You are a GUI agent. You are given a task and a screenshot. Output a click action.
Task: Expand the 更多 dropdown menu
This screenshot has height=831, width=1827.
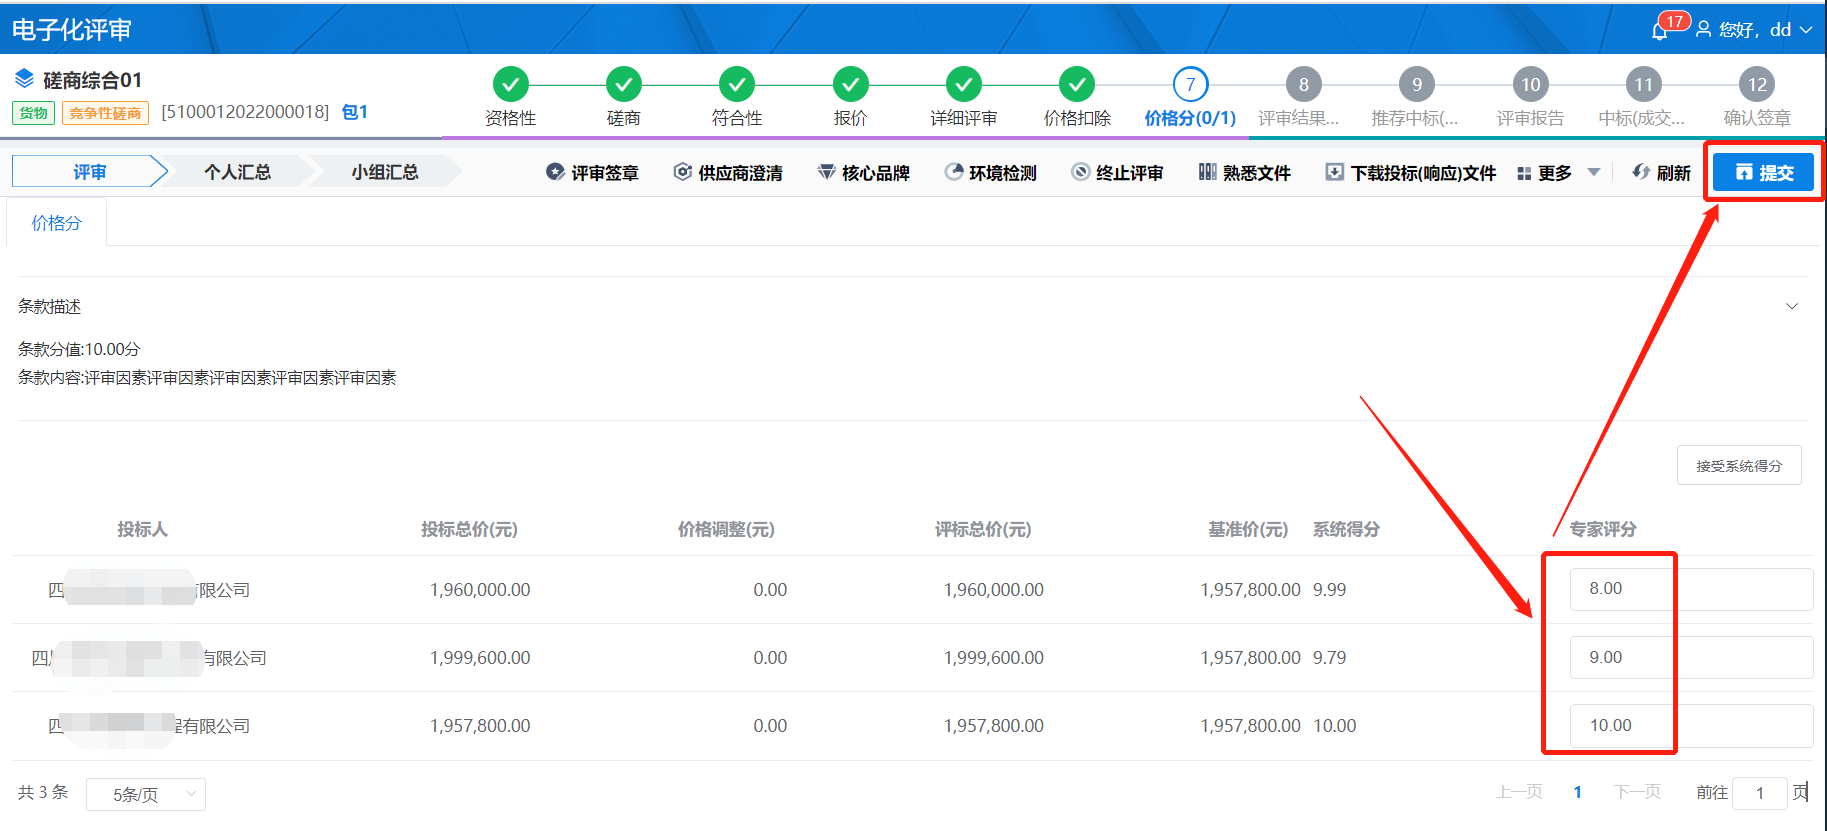click(x=1558, y=173)
